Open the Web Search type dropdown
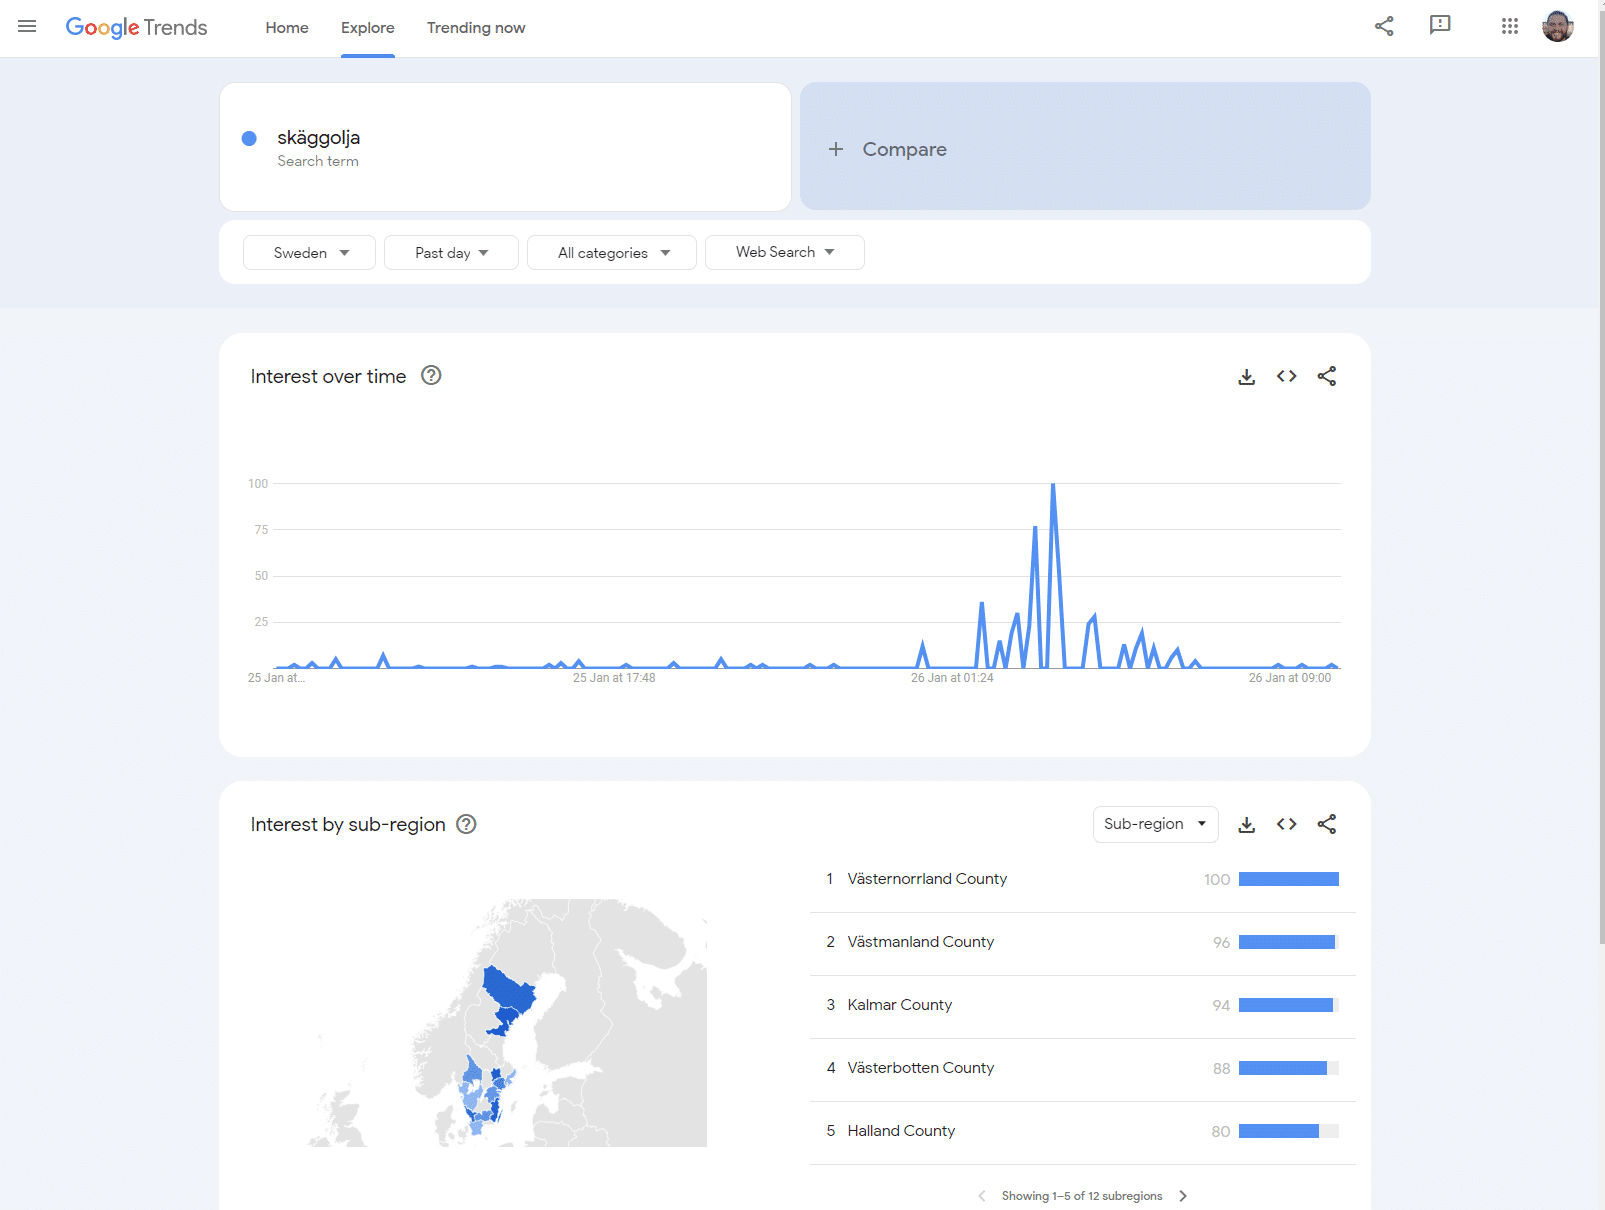Screen dimensions: 1605x1210 [785, 253]
